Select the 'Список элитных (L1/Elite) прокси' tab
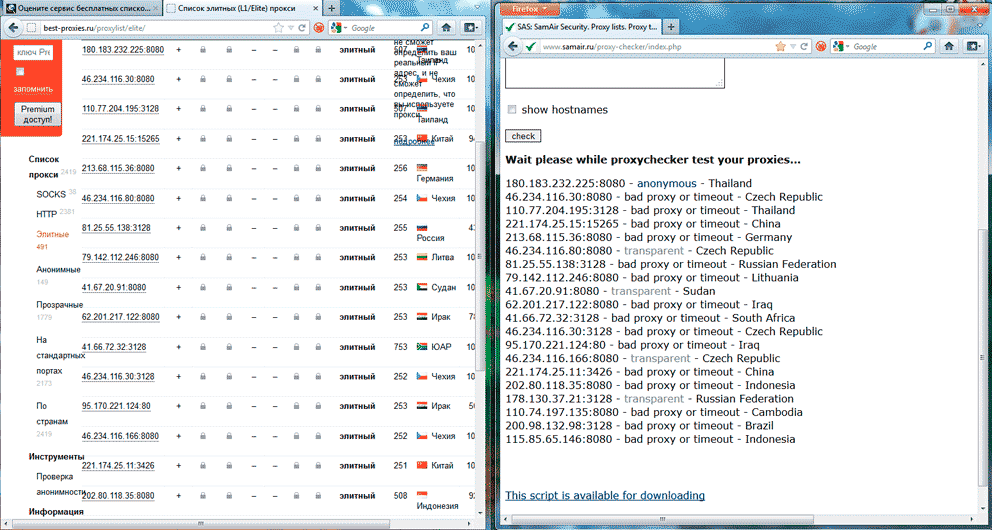 (244, 9)
